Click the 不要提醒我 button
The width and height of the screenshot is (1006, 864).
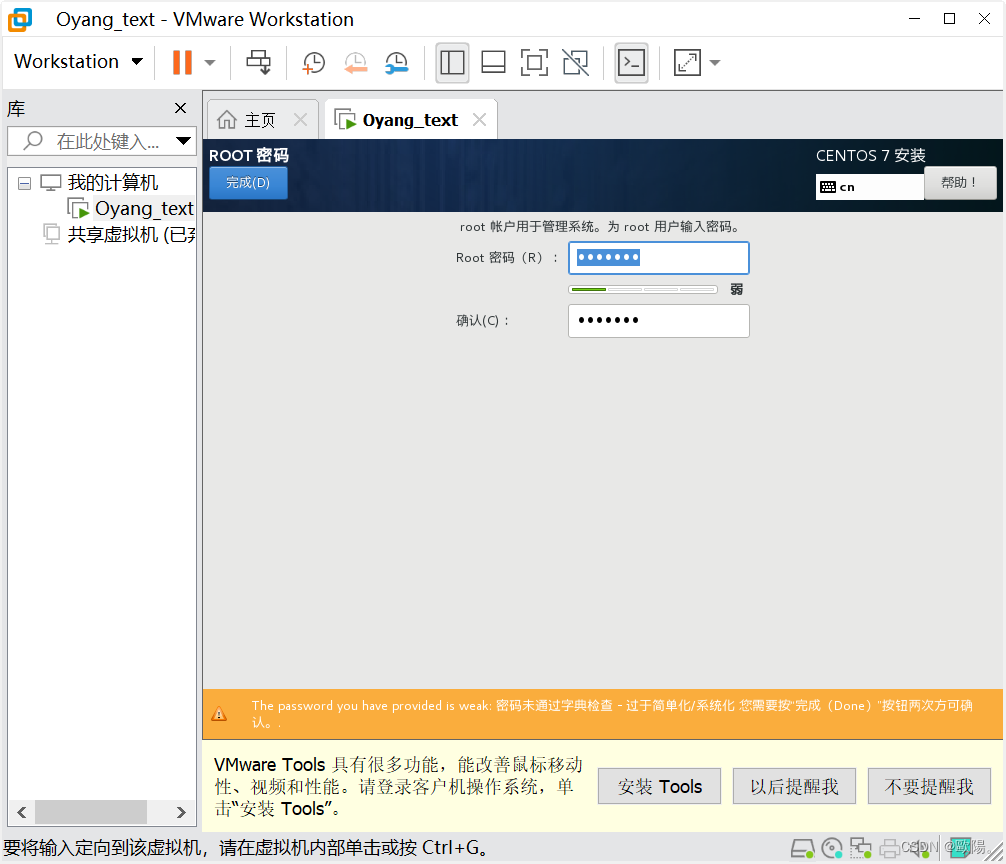click(929, 786)
